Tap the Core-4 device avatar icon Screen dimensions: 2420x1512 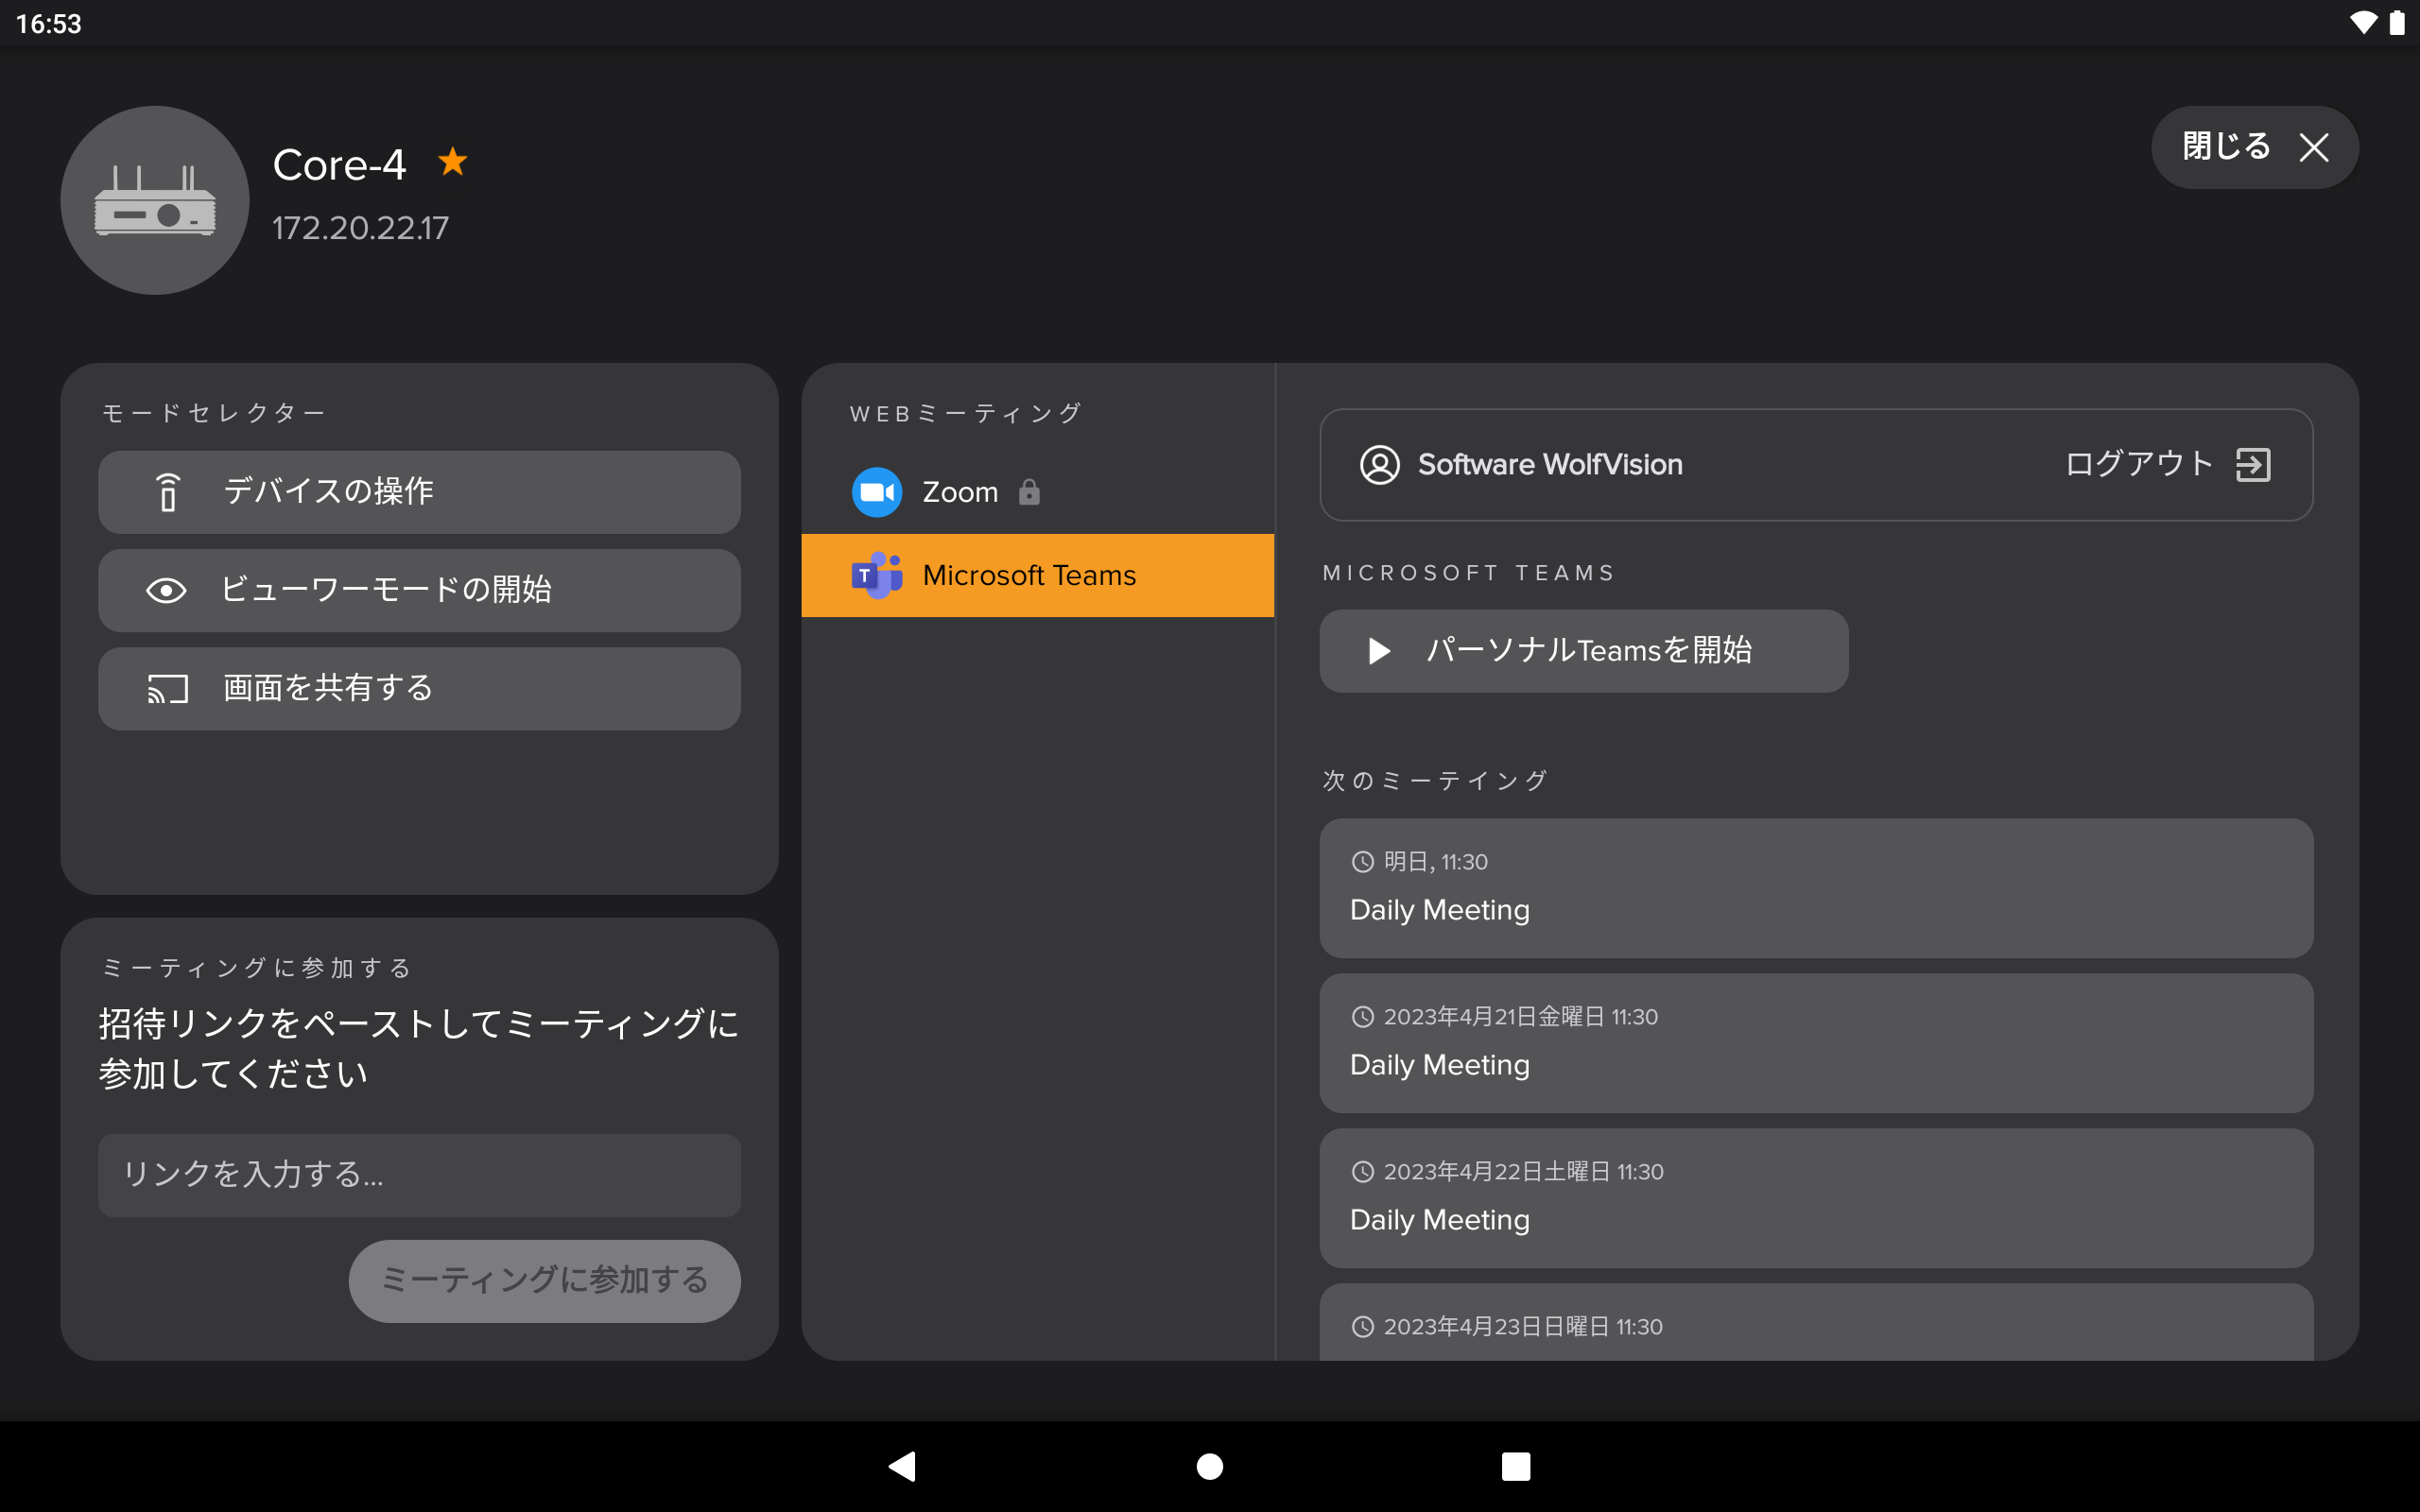(x=155, y=200)
